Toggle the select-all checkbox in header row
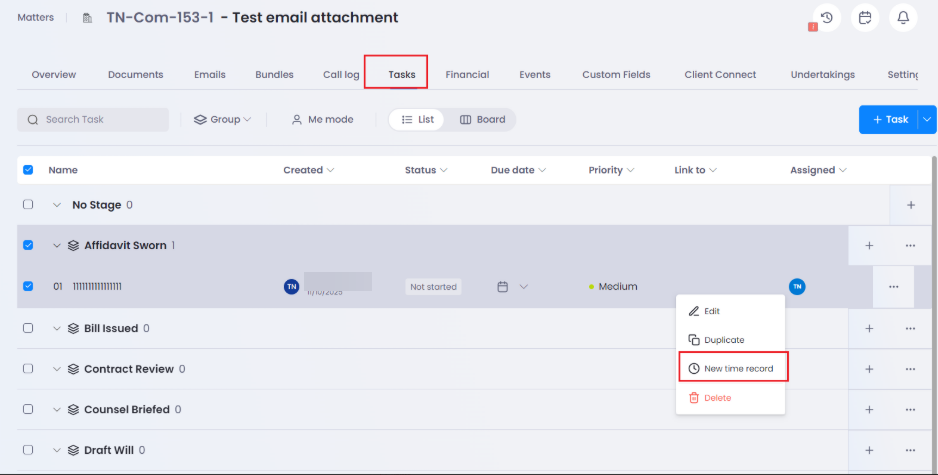The width and height of the screenshot is (938, 475). [x=28, y=170]
